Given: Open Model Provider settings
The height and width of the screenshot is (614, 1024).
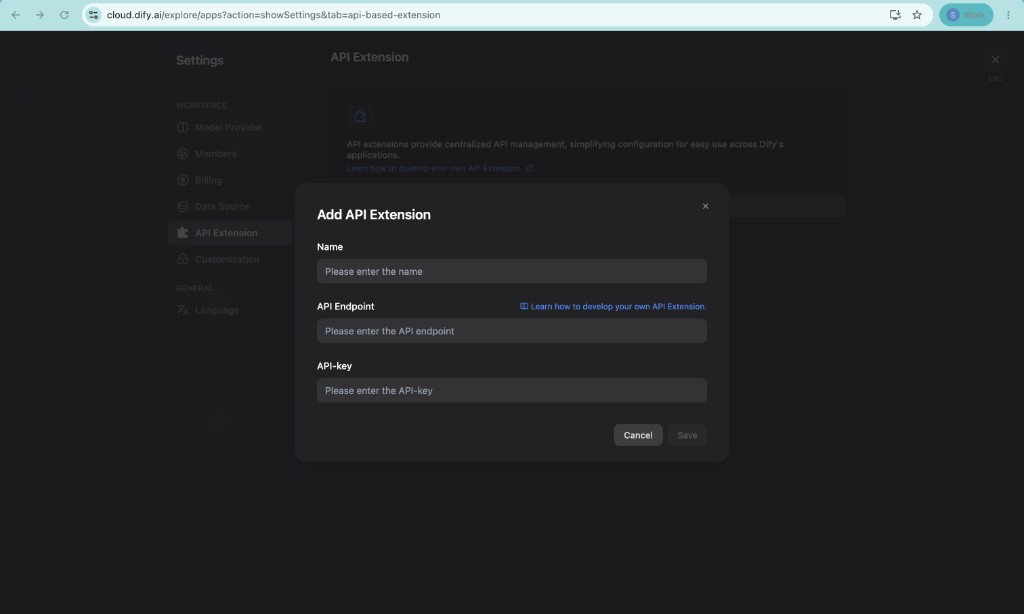Looking at the screenshot, I should coord(229,127).
